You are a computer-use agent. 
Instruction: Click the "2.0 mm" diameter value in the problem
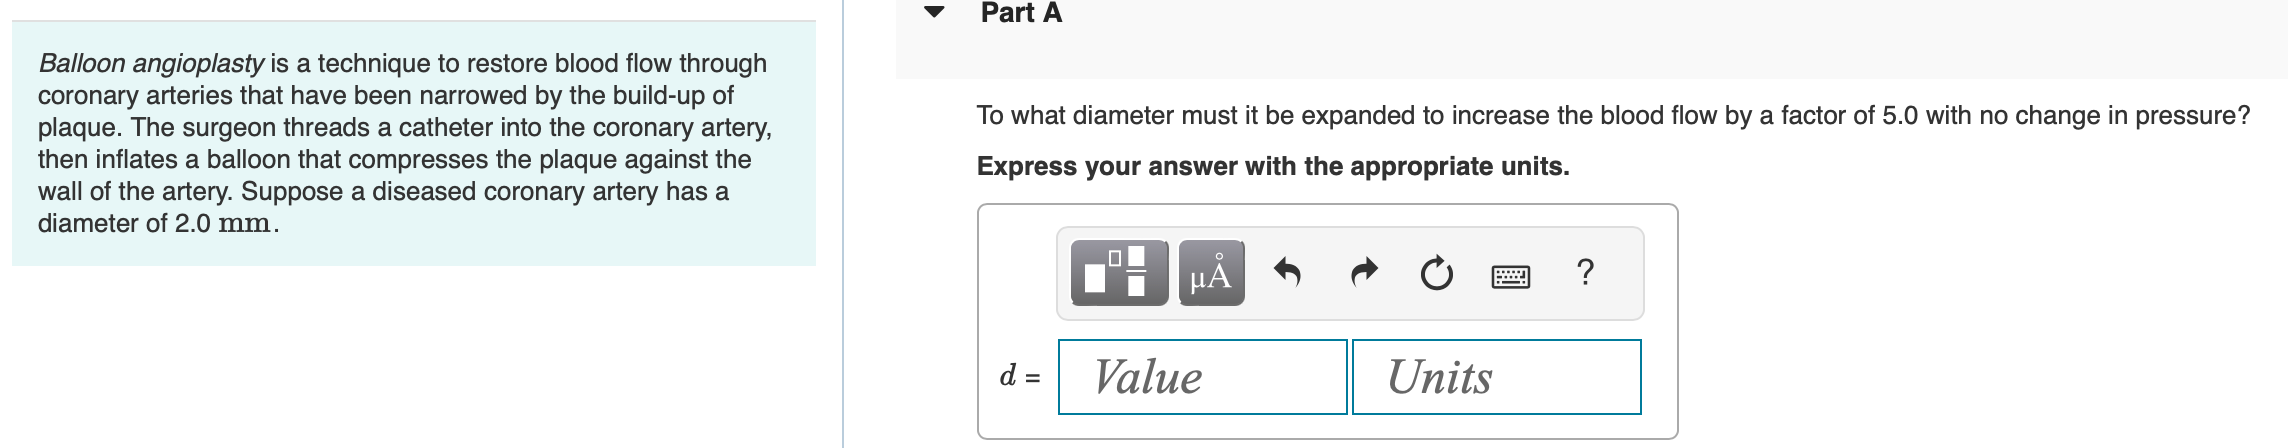click(x=222, y=223)
